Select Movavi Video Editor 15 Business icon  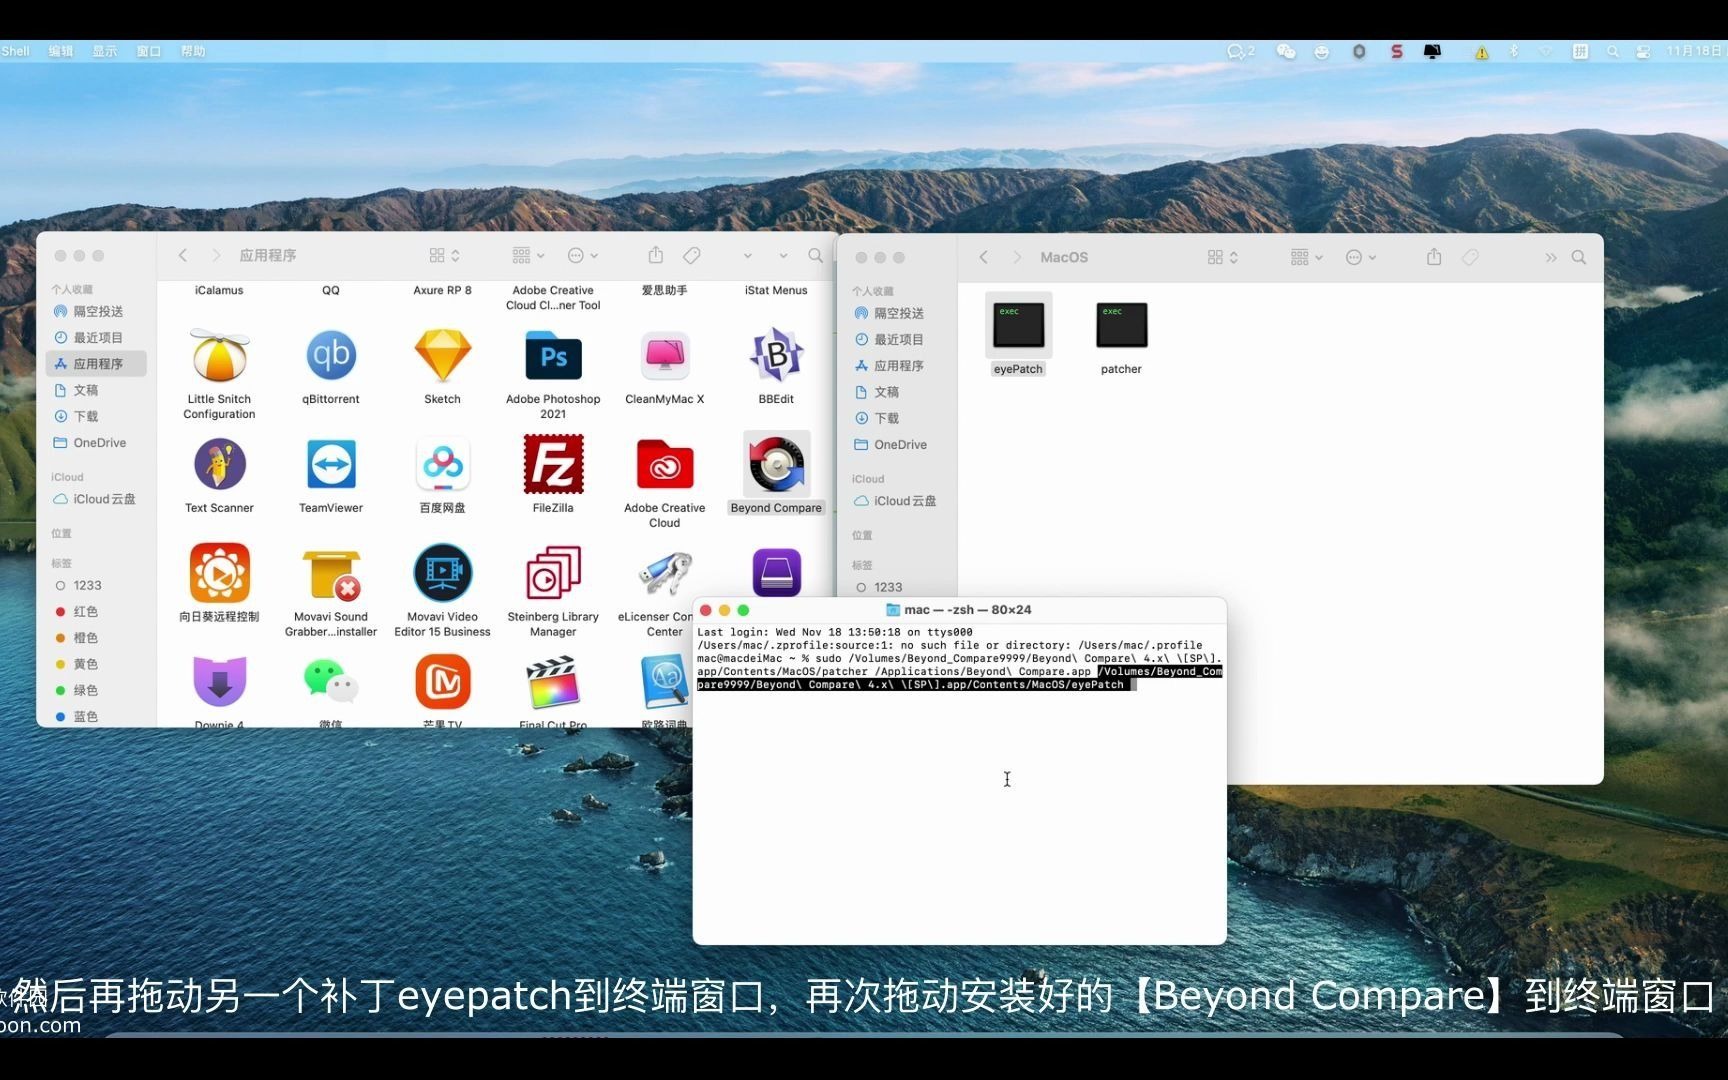(x=442, y=573)
